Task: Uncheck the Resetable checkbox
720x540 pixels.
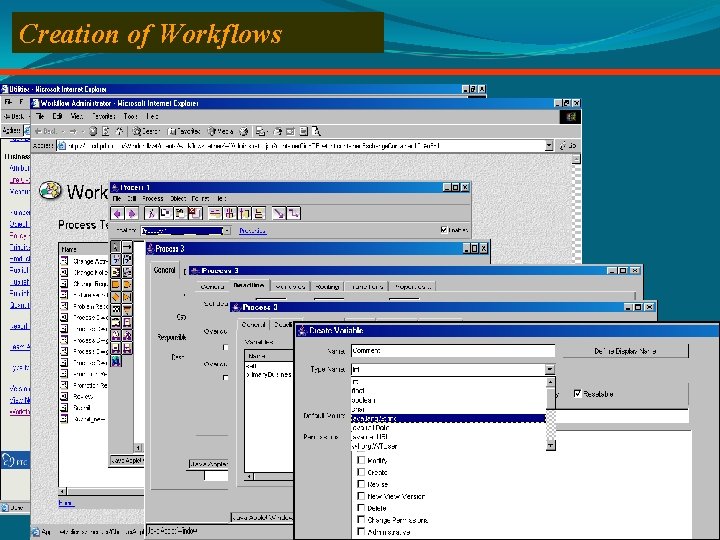Action: [578, 394]
